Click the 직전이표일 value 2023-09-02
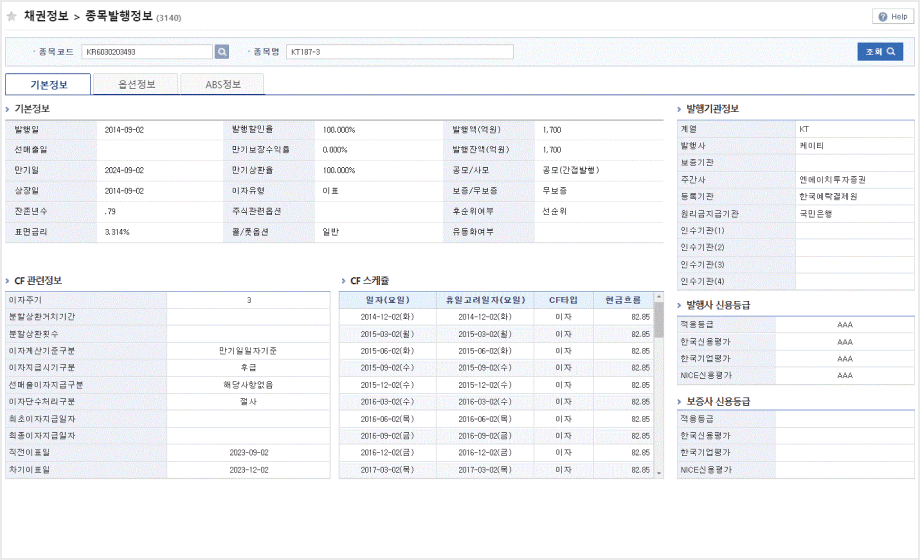Screen dimensions: 920x560 [249, 453]
